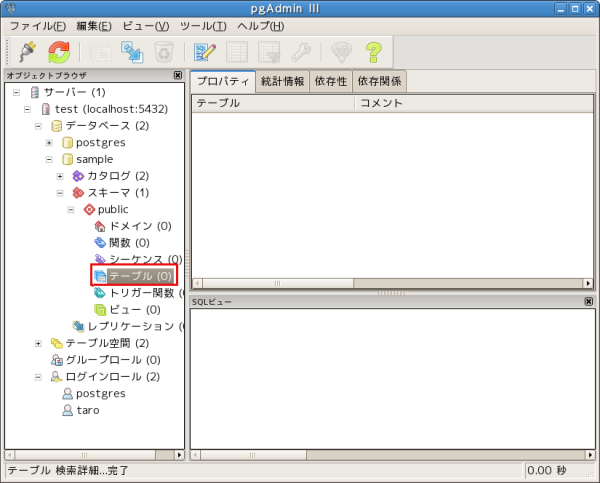600x483 pixels.
Task: Click the guru hint icon
Action: [341, 52]
